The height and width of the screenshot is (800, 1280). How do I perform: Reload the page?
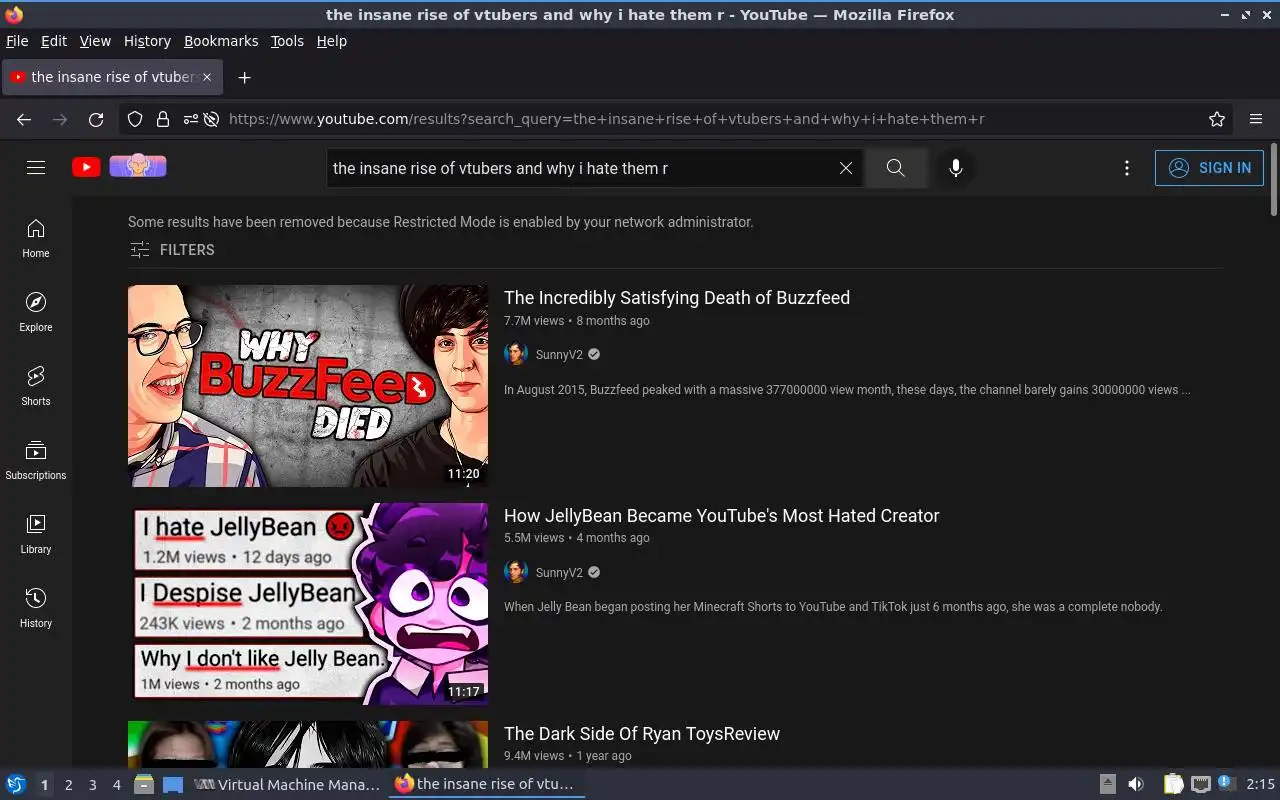[x=96, y=119]
